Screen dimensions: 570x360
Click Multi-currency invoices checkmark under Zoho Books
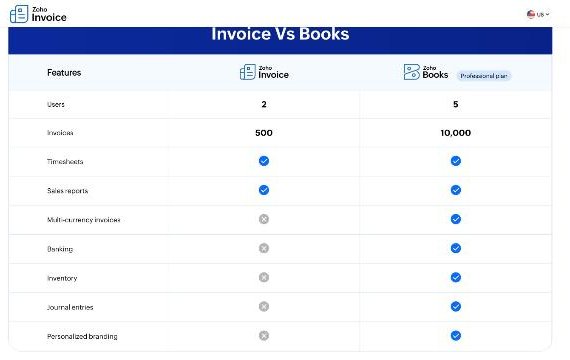coord(455,219)
